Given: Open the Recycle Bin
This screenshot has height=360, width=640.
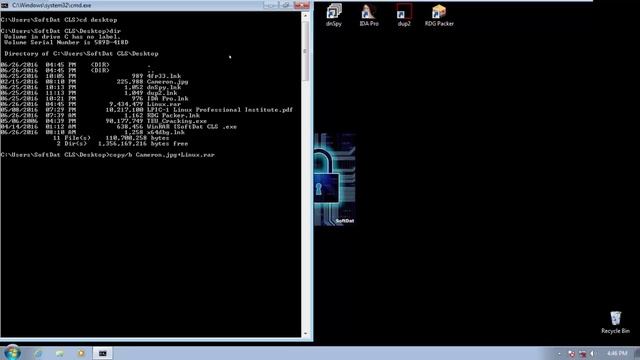Looking at the screenshot, I should pyautogui.click(x=616, y=322).
